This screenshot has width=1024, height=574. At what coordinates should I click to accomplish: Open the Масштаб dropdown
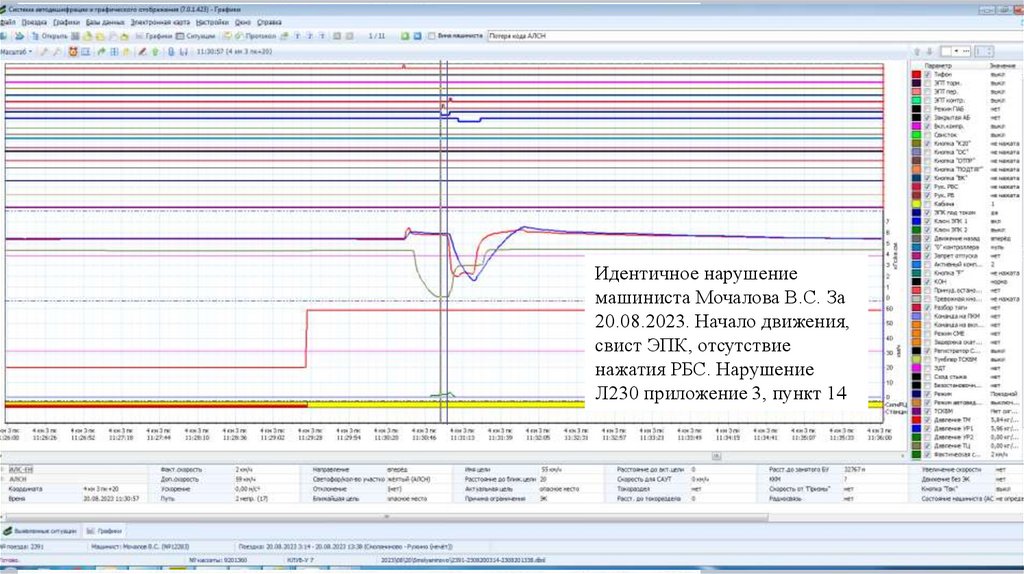[17, 50]
